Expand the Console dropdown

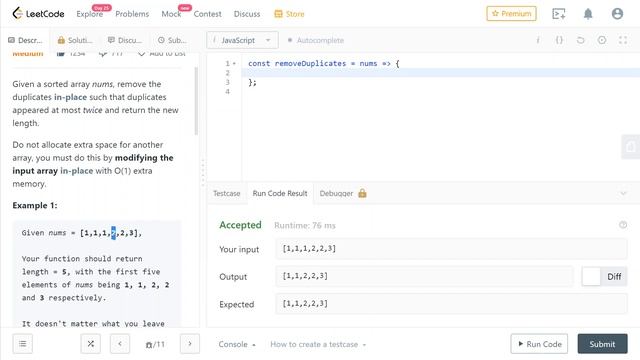(237, 344)
